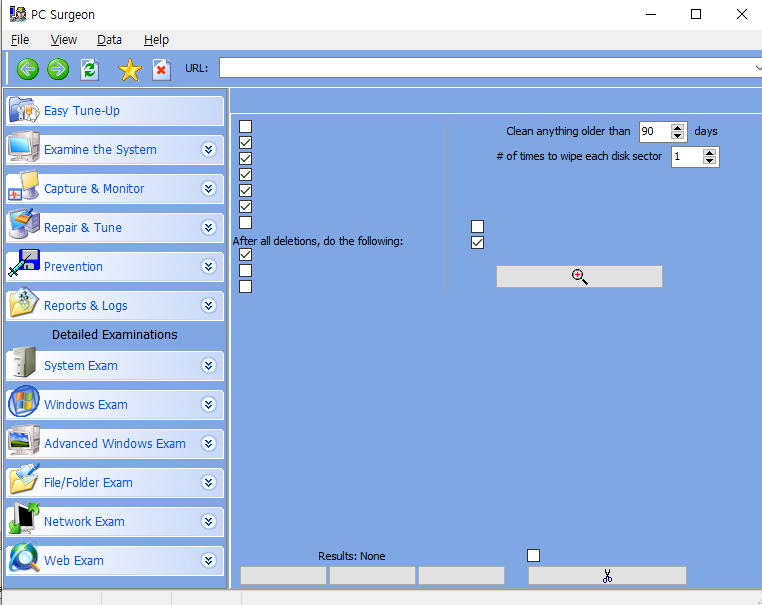Uncheck the box directly below 'After all deletions' label
The image size is (762, 605).
[245, 255]
